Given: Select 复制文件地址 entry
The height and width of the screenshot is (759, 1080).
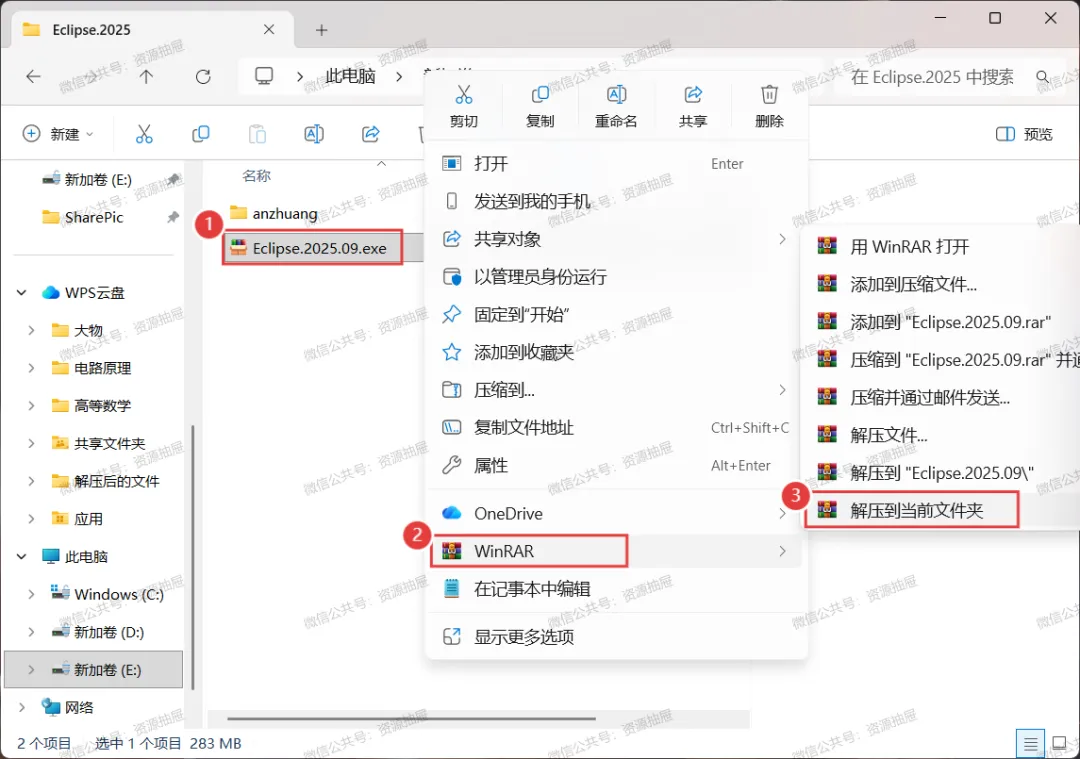Looking at the screenshot, I should [x=615, y=428].
